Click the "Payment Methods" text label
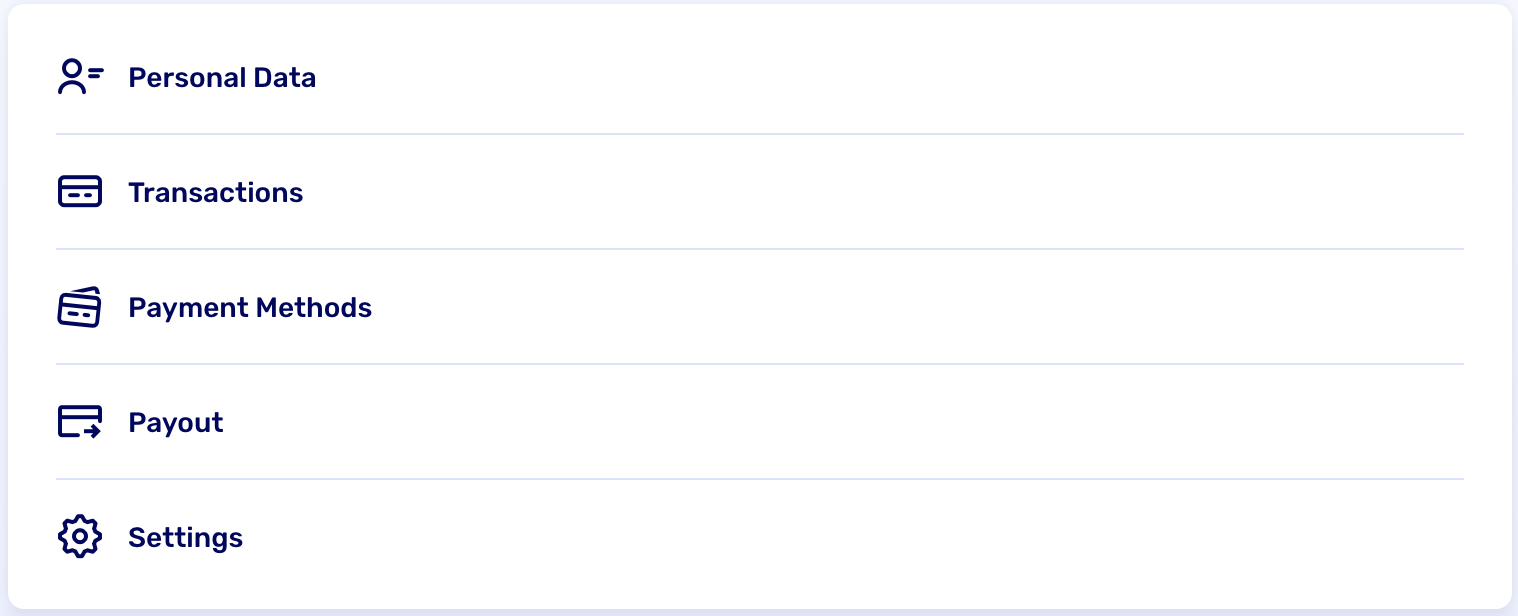This screenshot has width=1518, height=616. click(250, 307)
